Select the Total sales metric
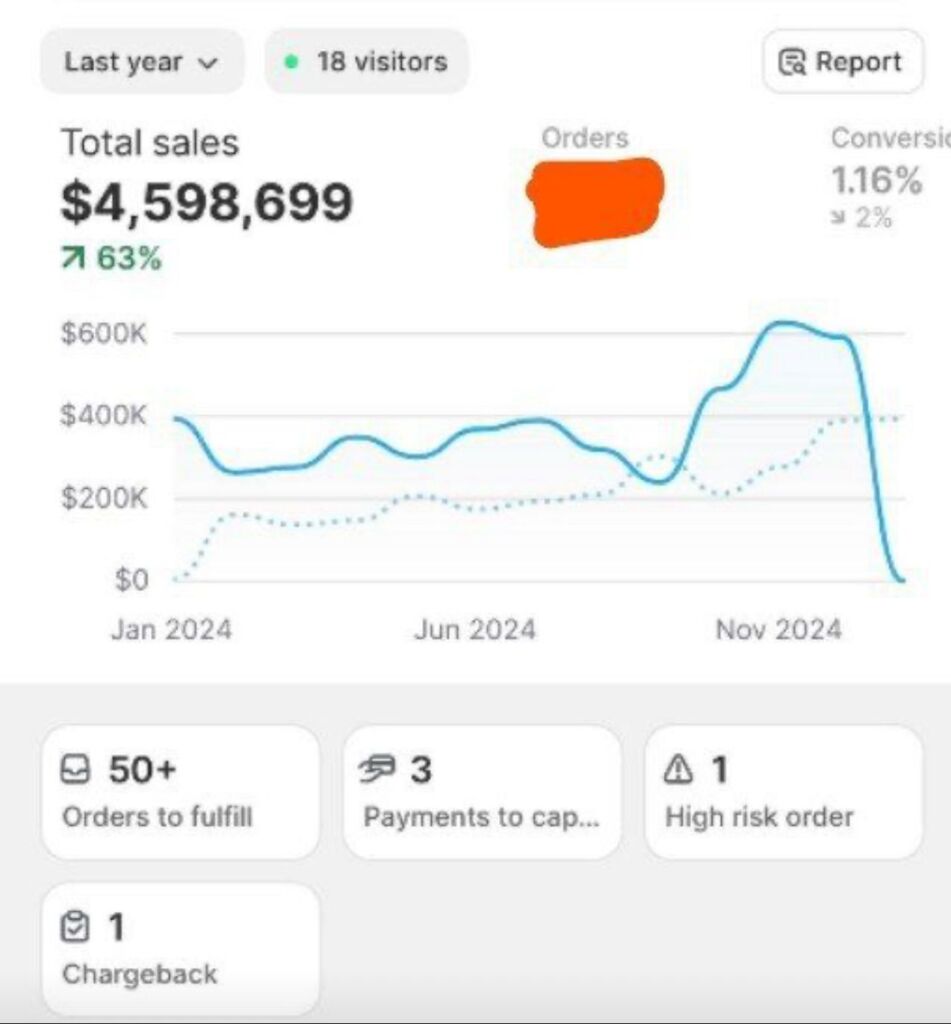 point(150,143)
